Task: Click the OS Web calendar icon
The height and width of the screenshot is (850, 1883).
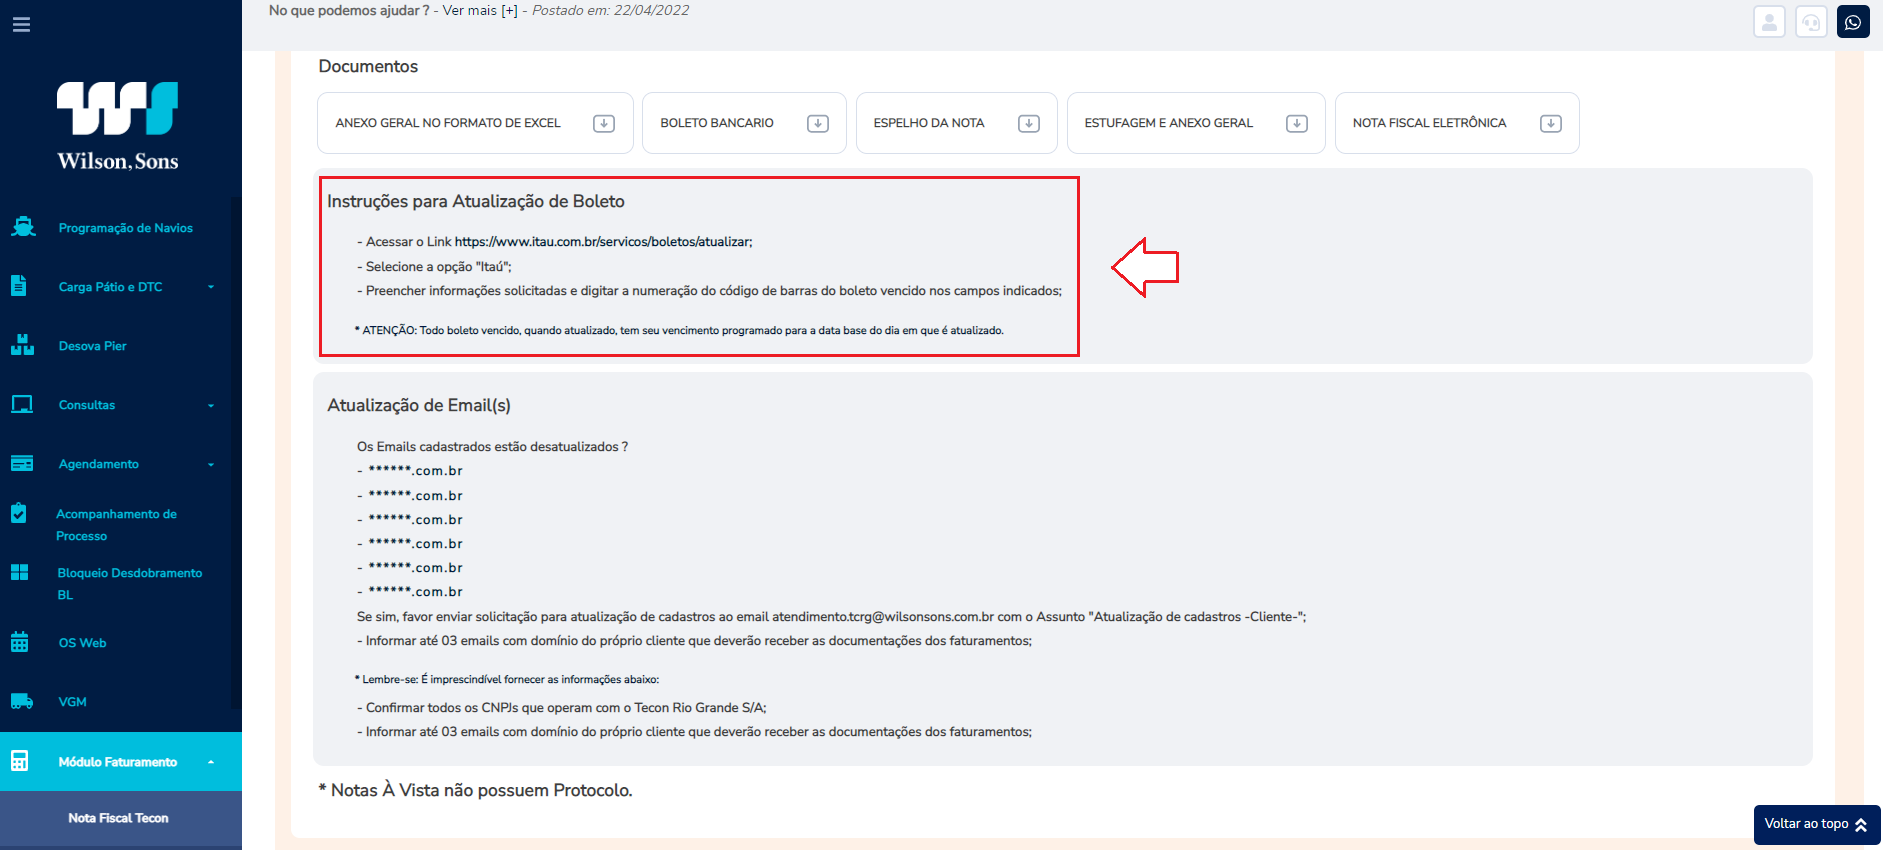Action: pos(20,642)
